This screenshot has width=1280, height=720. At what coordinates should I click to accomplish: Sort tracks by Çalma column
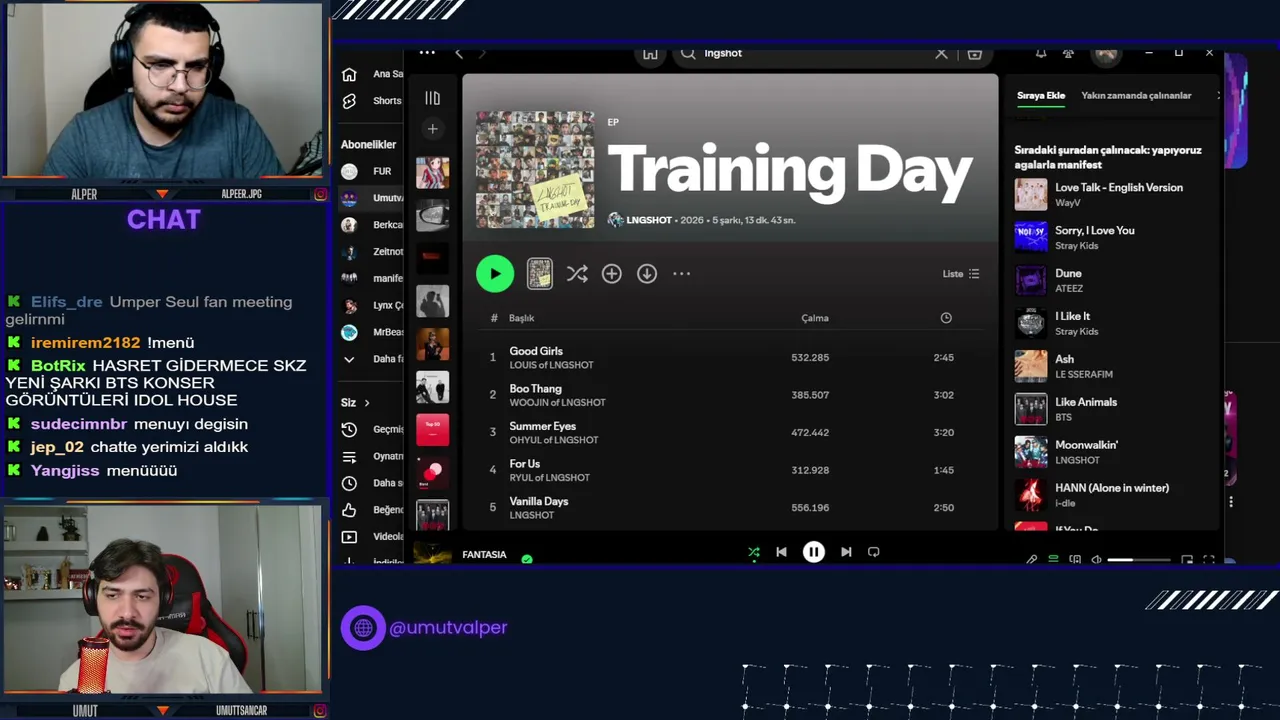click(x=815, y=318)
